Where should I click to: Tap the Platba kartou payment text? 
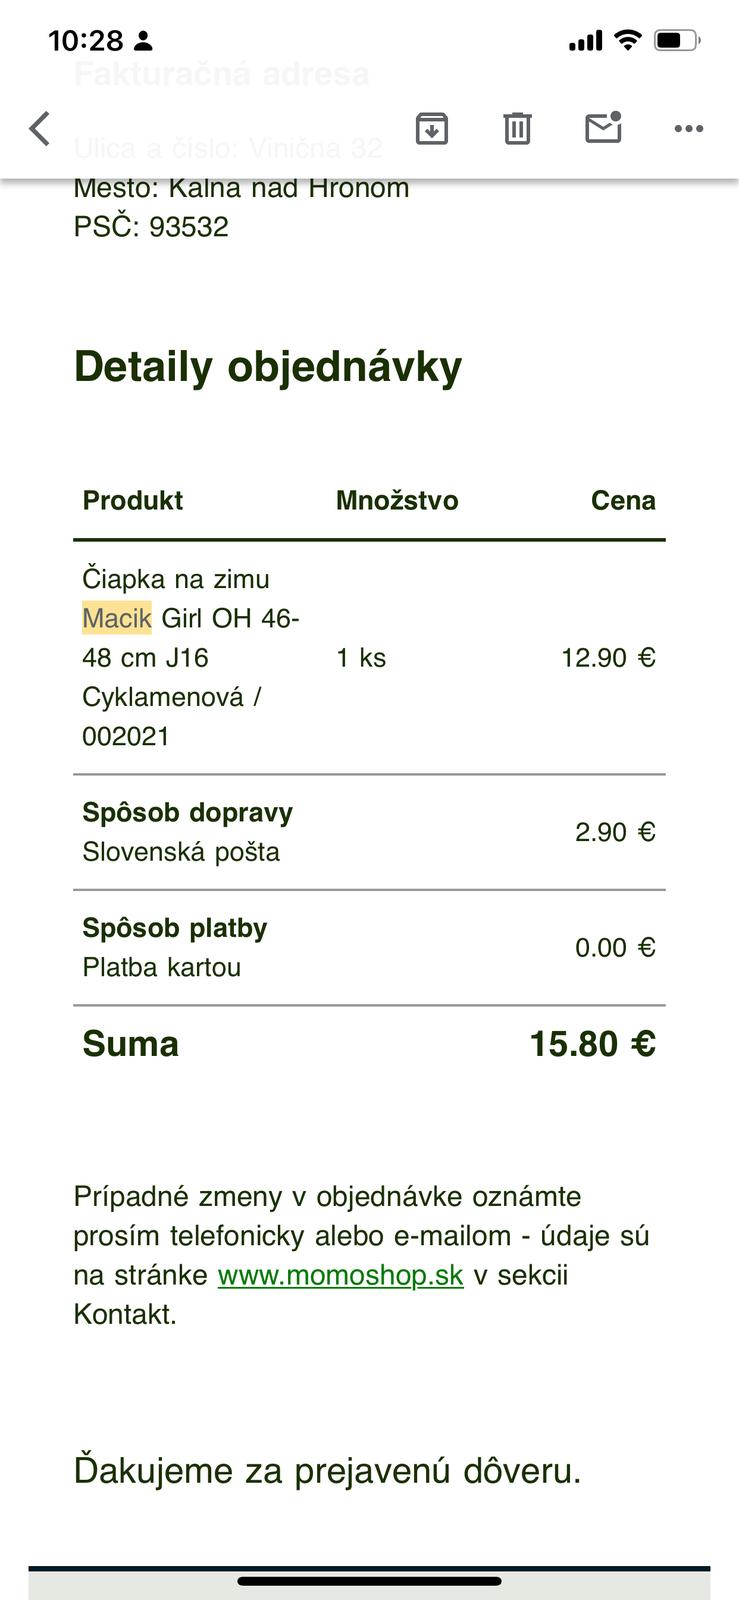[162, 968]
